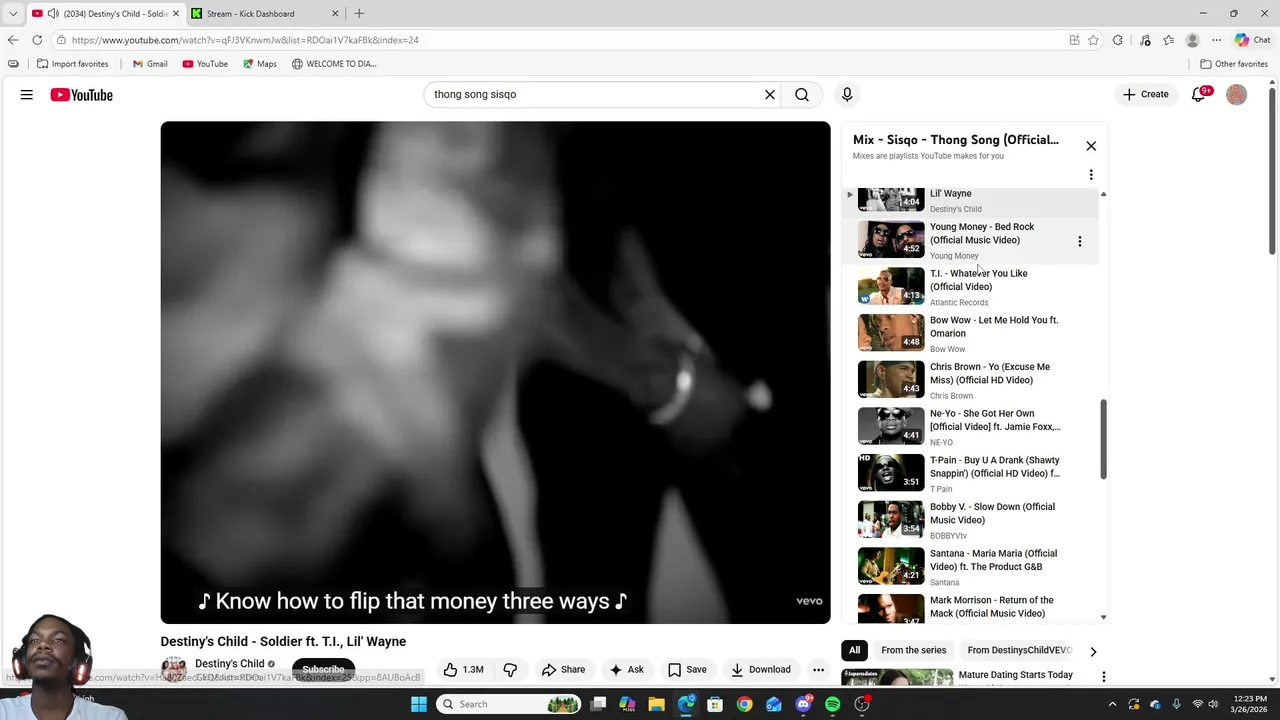
Task: Open Mix playlist options three-dot menu
Action: point(1091,175)
